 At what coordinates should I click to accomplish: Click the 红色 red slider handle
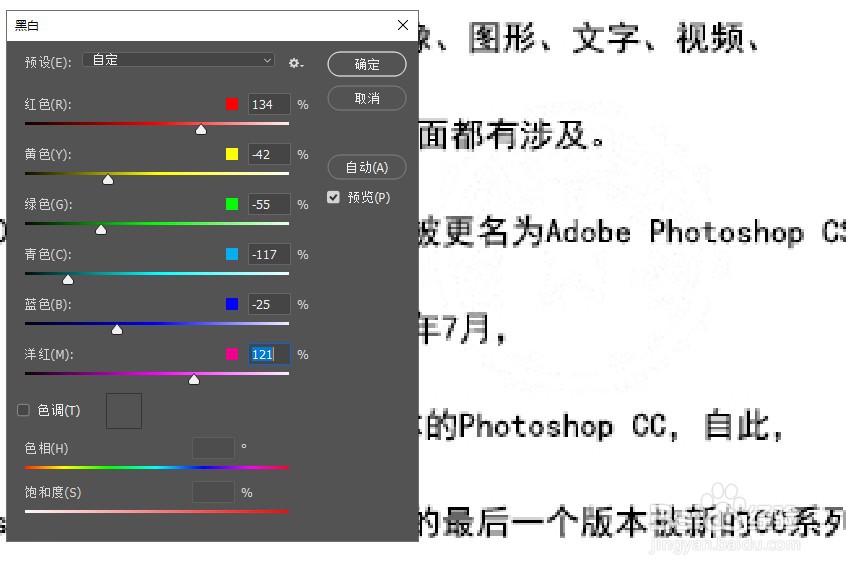tap(201, 129)
